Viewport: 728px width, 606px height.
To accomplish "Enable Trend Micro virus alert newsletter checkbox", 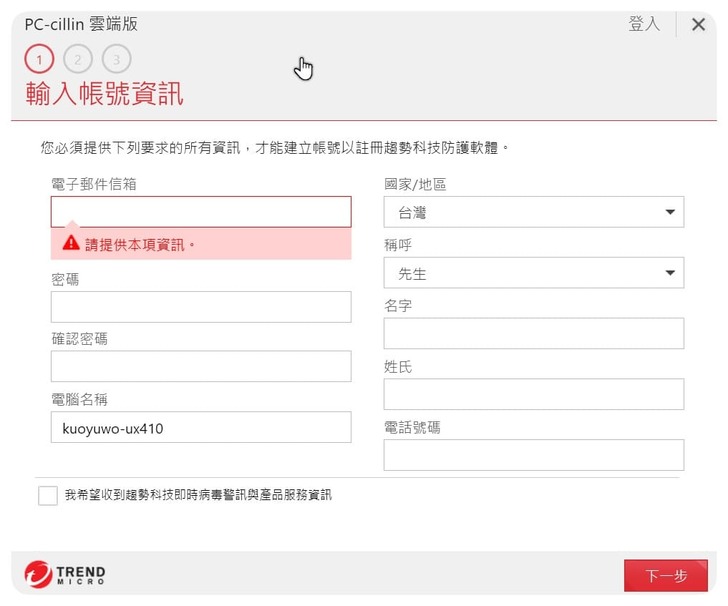I will point(48,495).
